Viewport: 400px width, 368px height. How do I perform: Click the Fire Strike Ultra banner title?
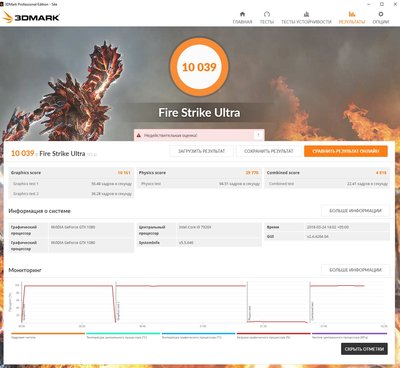199,113
